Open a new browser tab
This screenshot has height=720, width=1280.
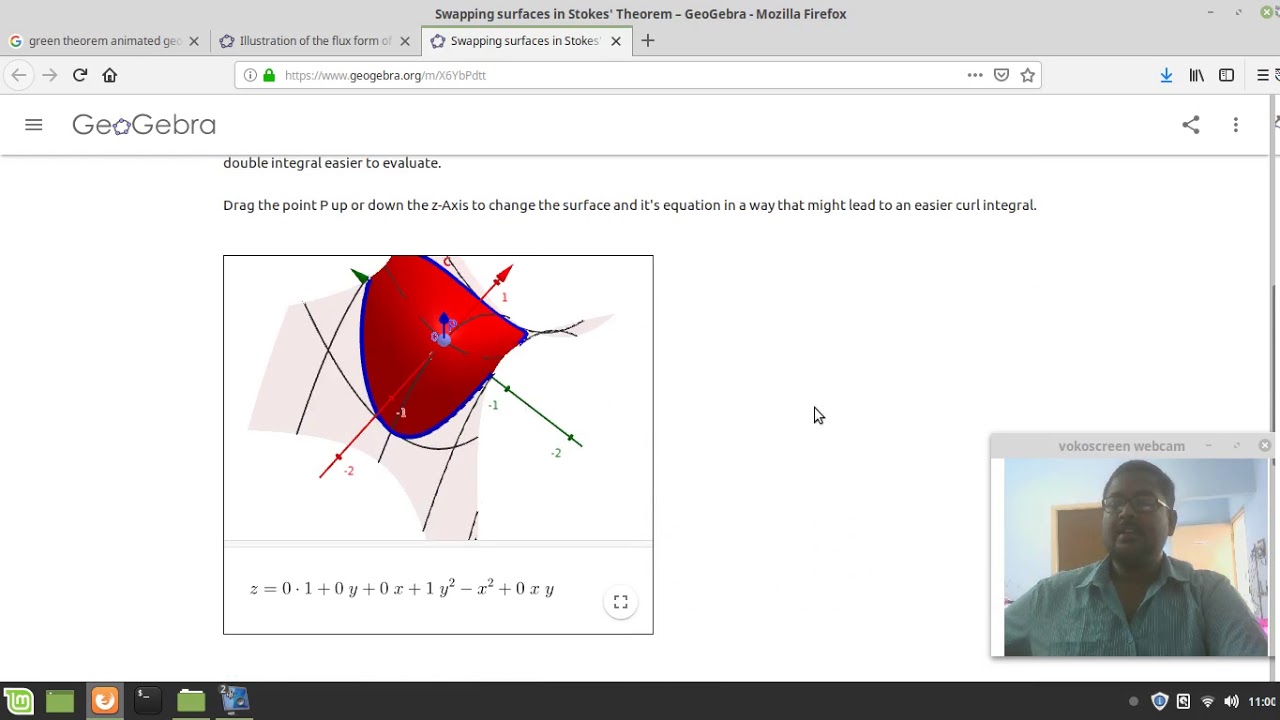pos(648,41)
